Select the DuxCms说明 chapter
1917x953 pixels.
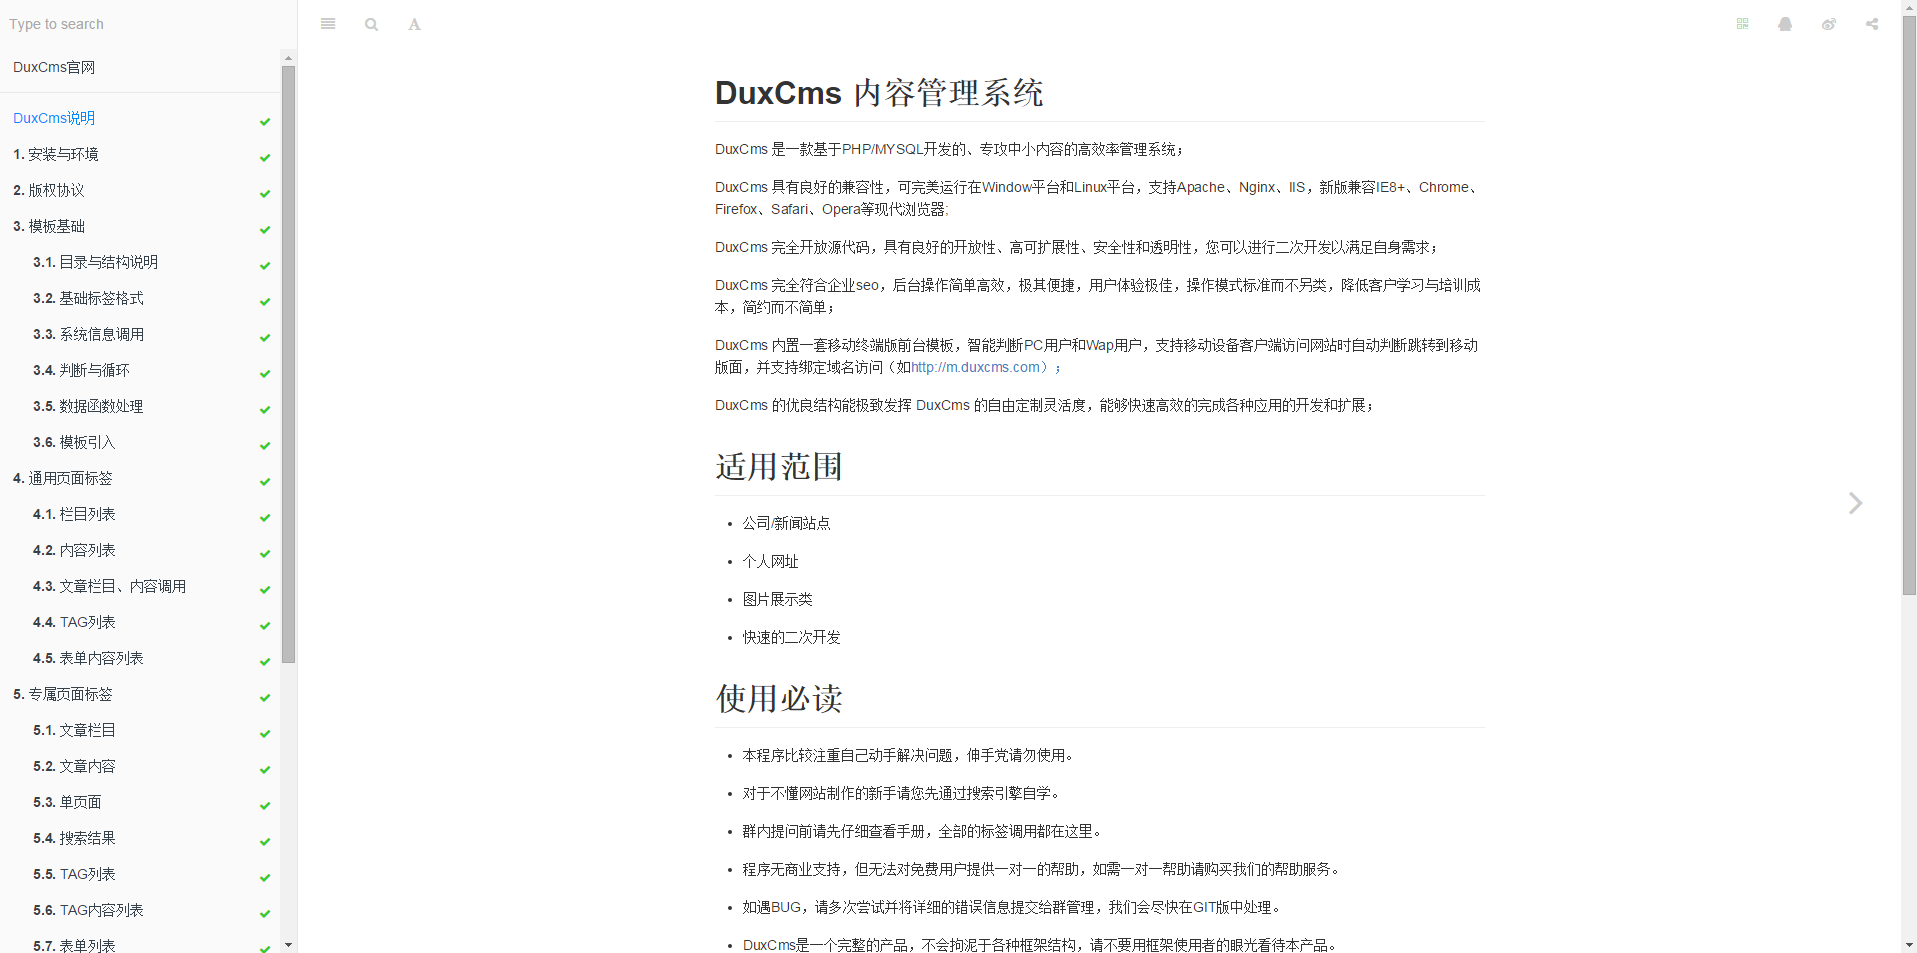click(x=54, y=118)
